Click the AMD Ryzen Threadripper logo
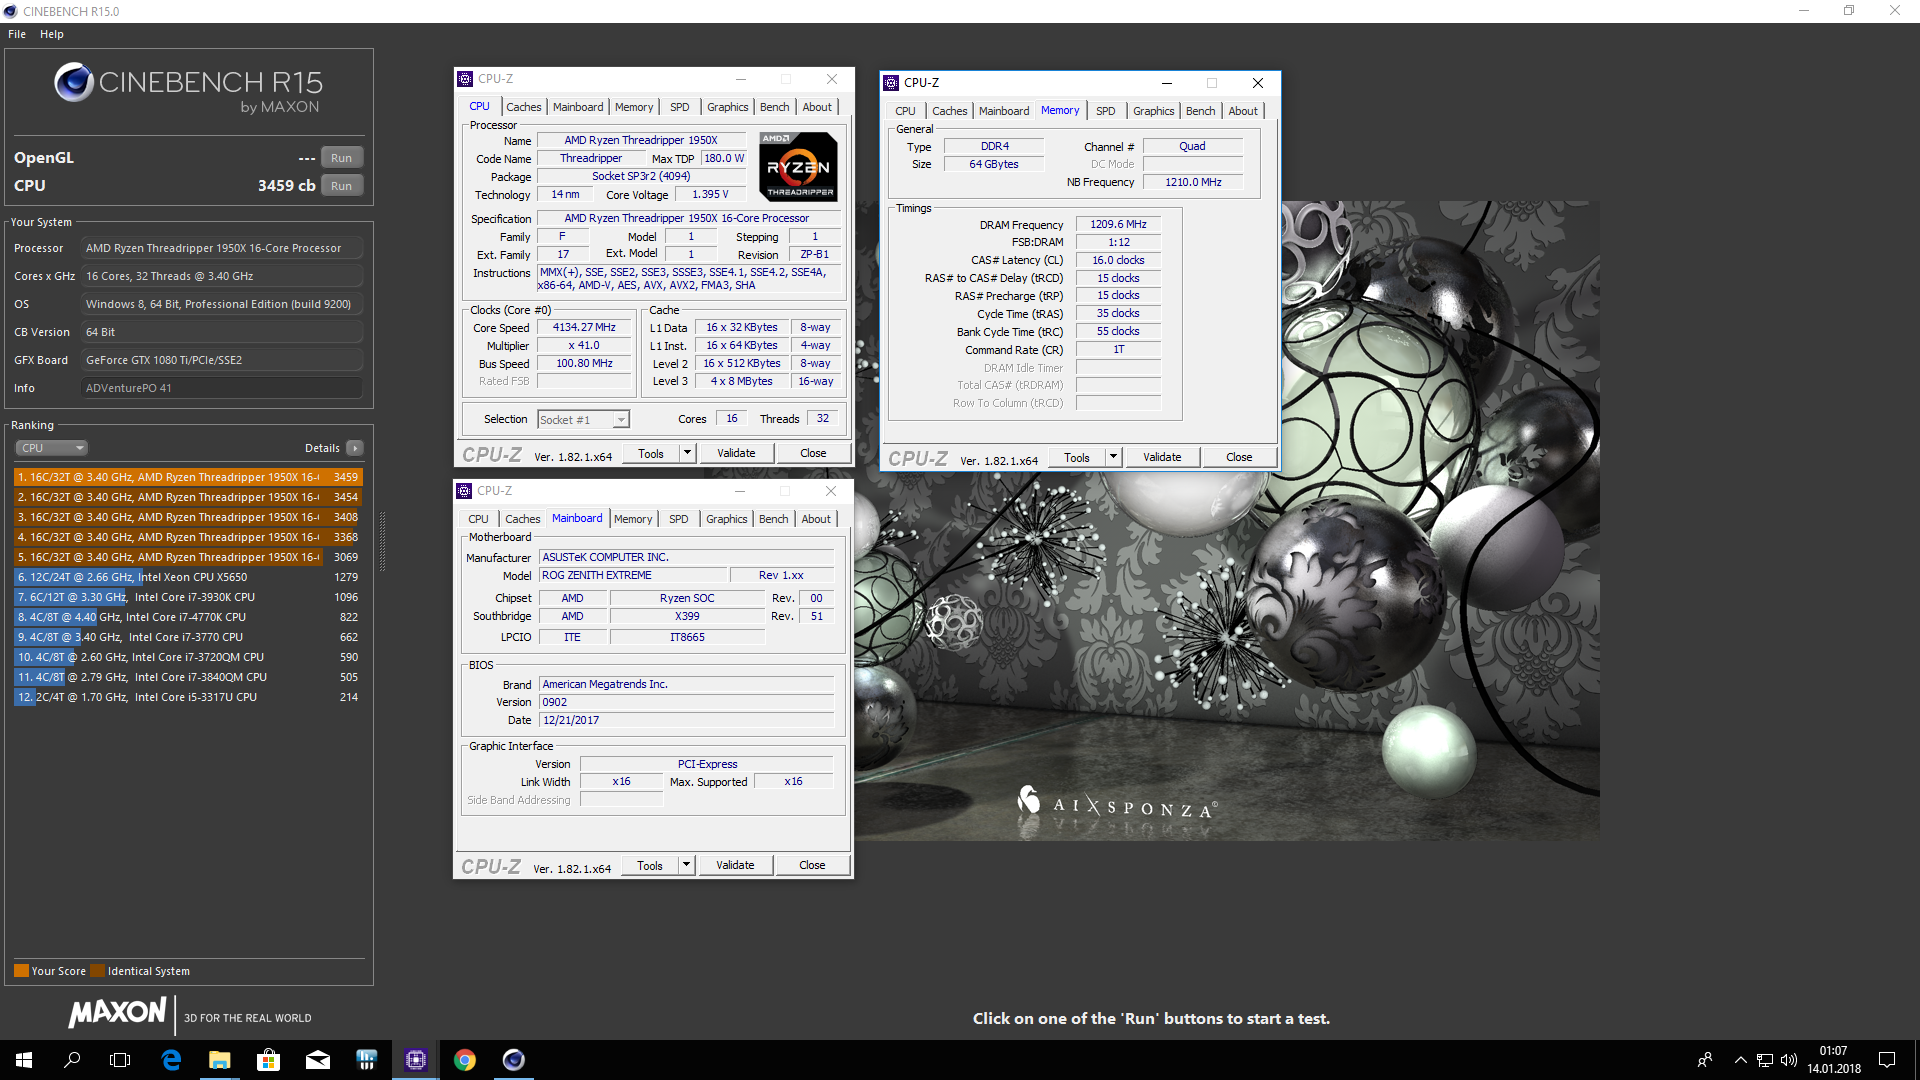 click(798, 166)
